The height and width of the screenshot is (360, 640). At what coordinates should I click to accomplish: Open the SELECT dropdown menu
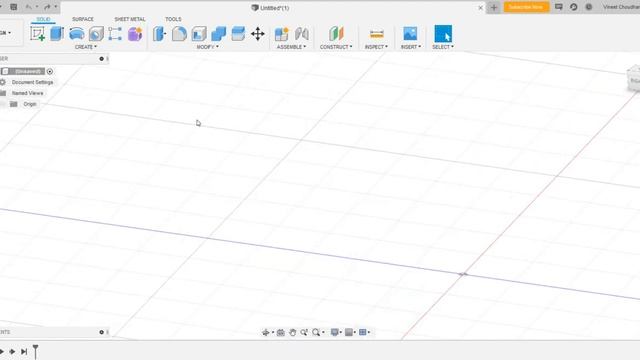click(x=443, y=47)
